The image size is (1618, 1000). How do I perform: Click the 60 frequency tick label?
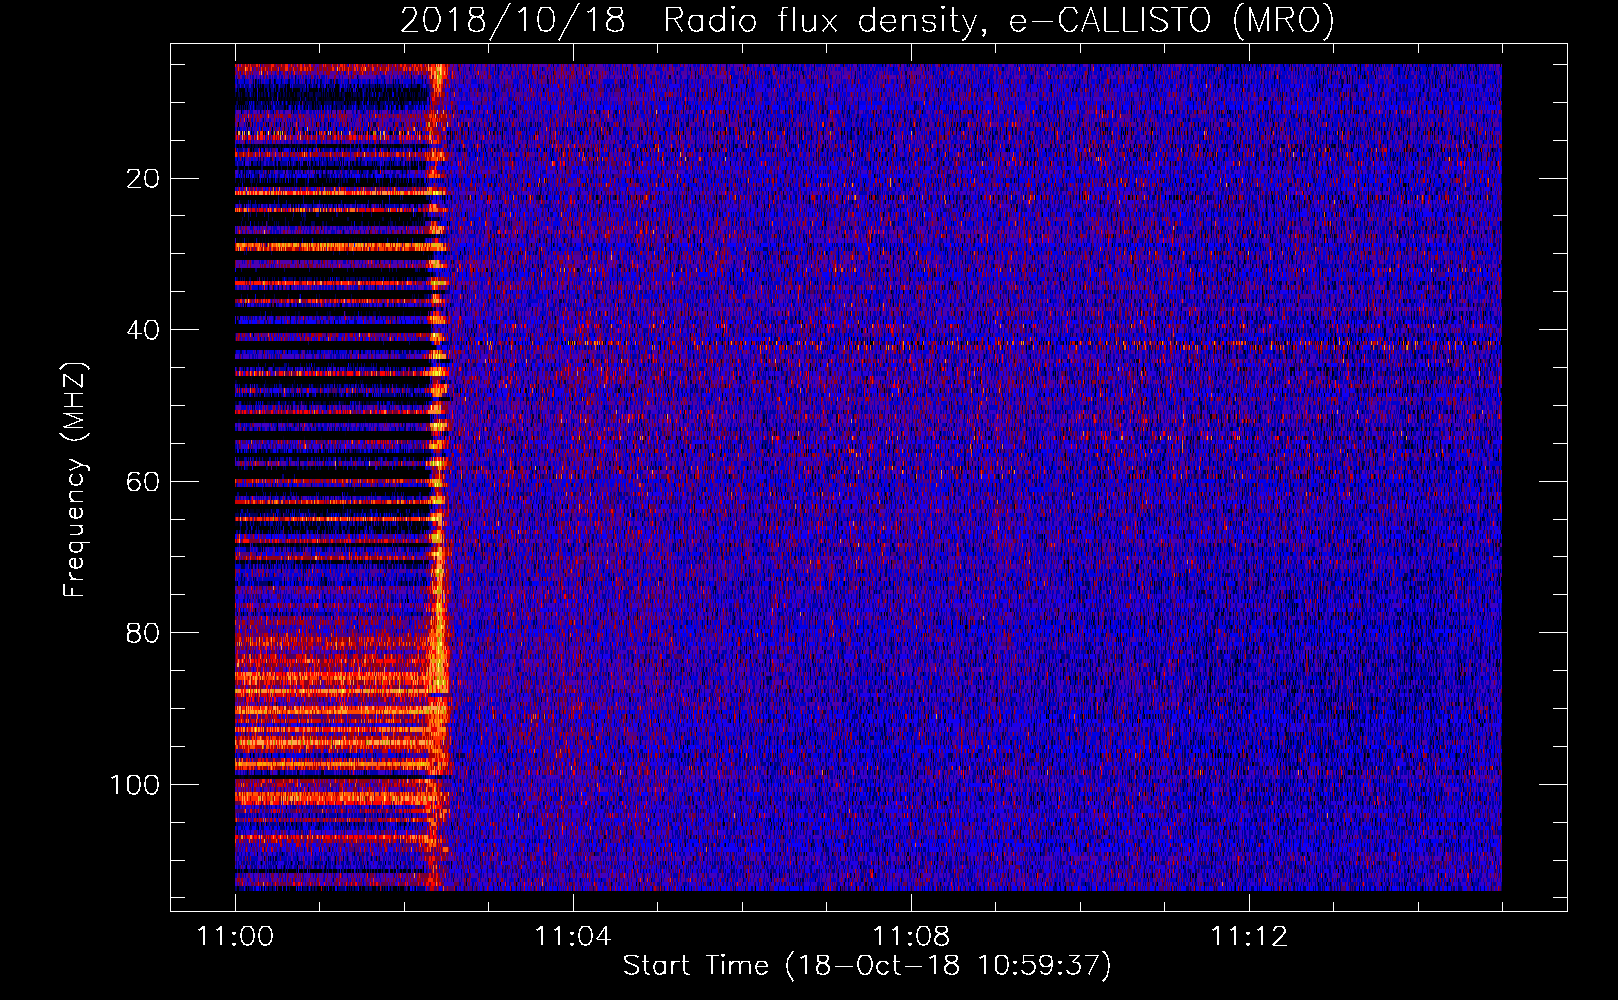click(x=144, y=482)
